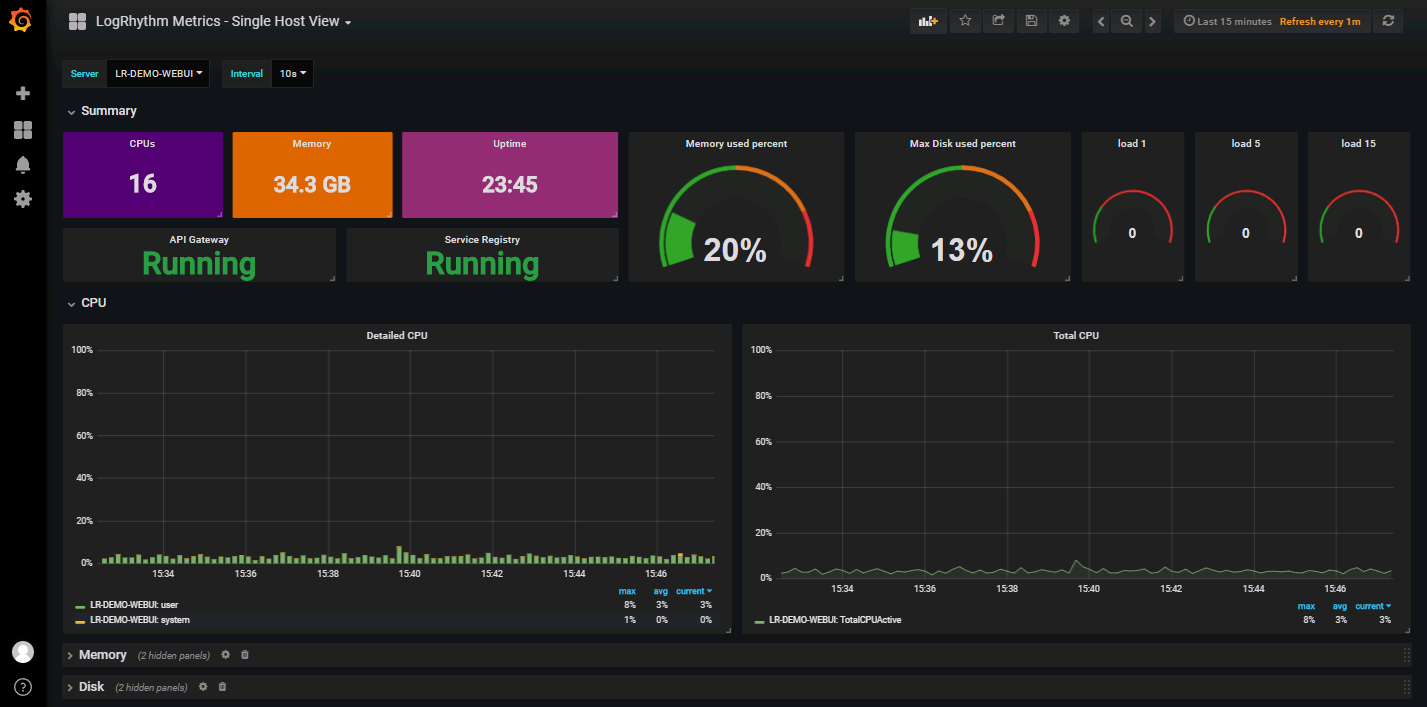The height and width of the screenshot is (707, 1427).
Task: Delete the Memory row with trash icon
Action: coord(243,654)
